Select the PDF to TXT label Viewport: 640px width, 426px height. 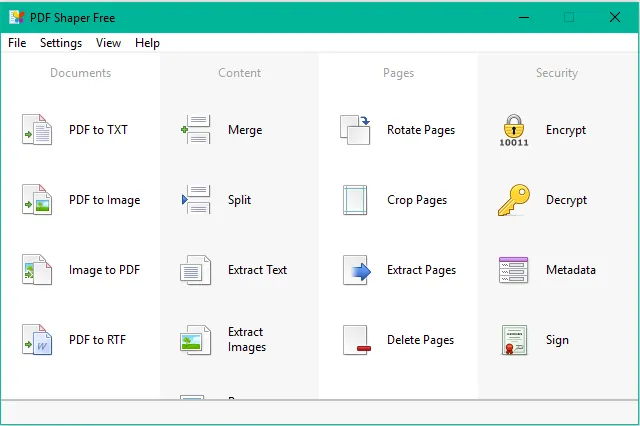[x=98, y=130]
